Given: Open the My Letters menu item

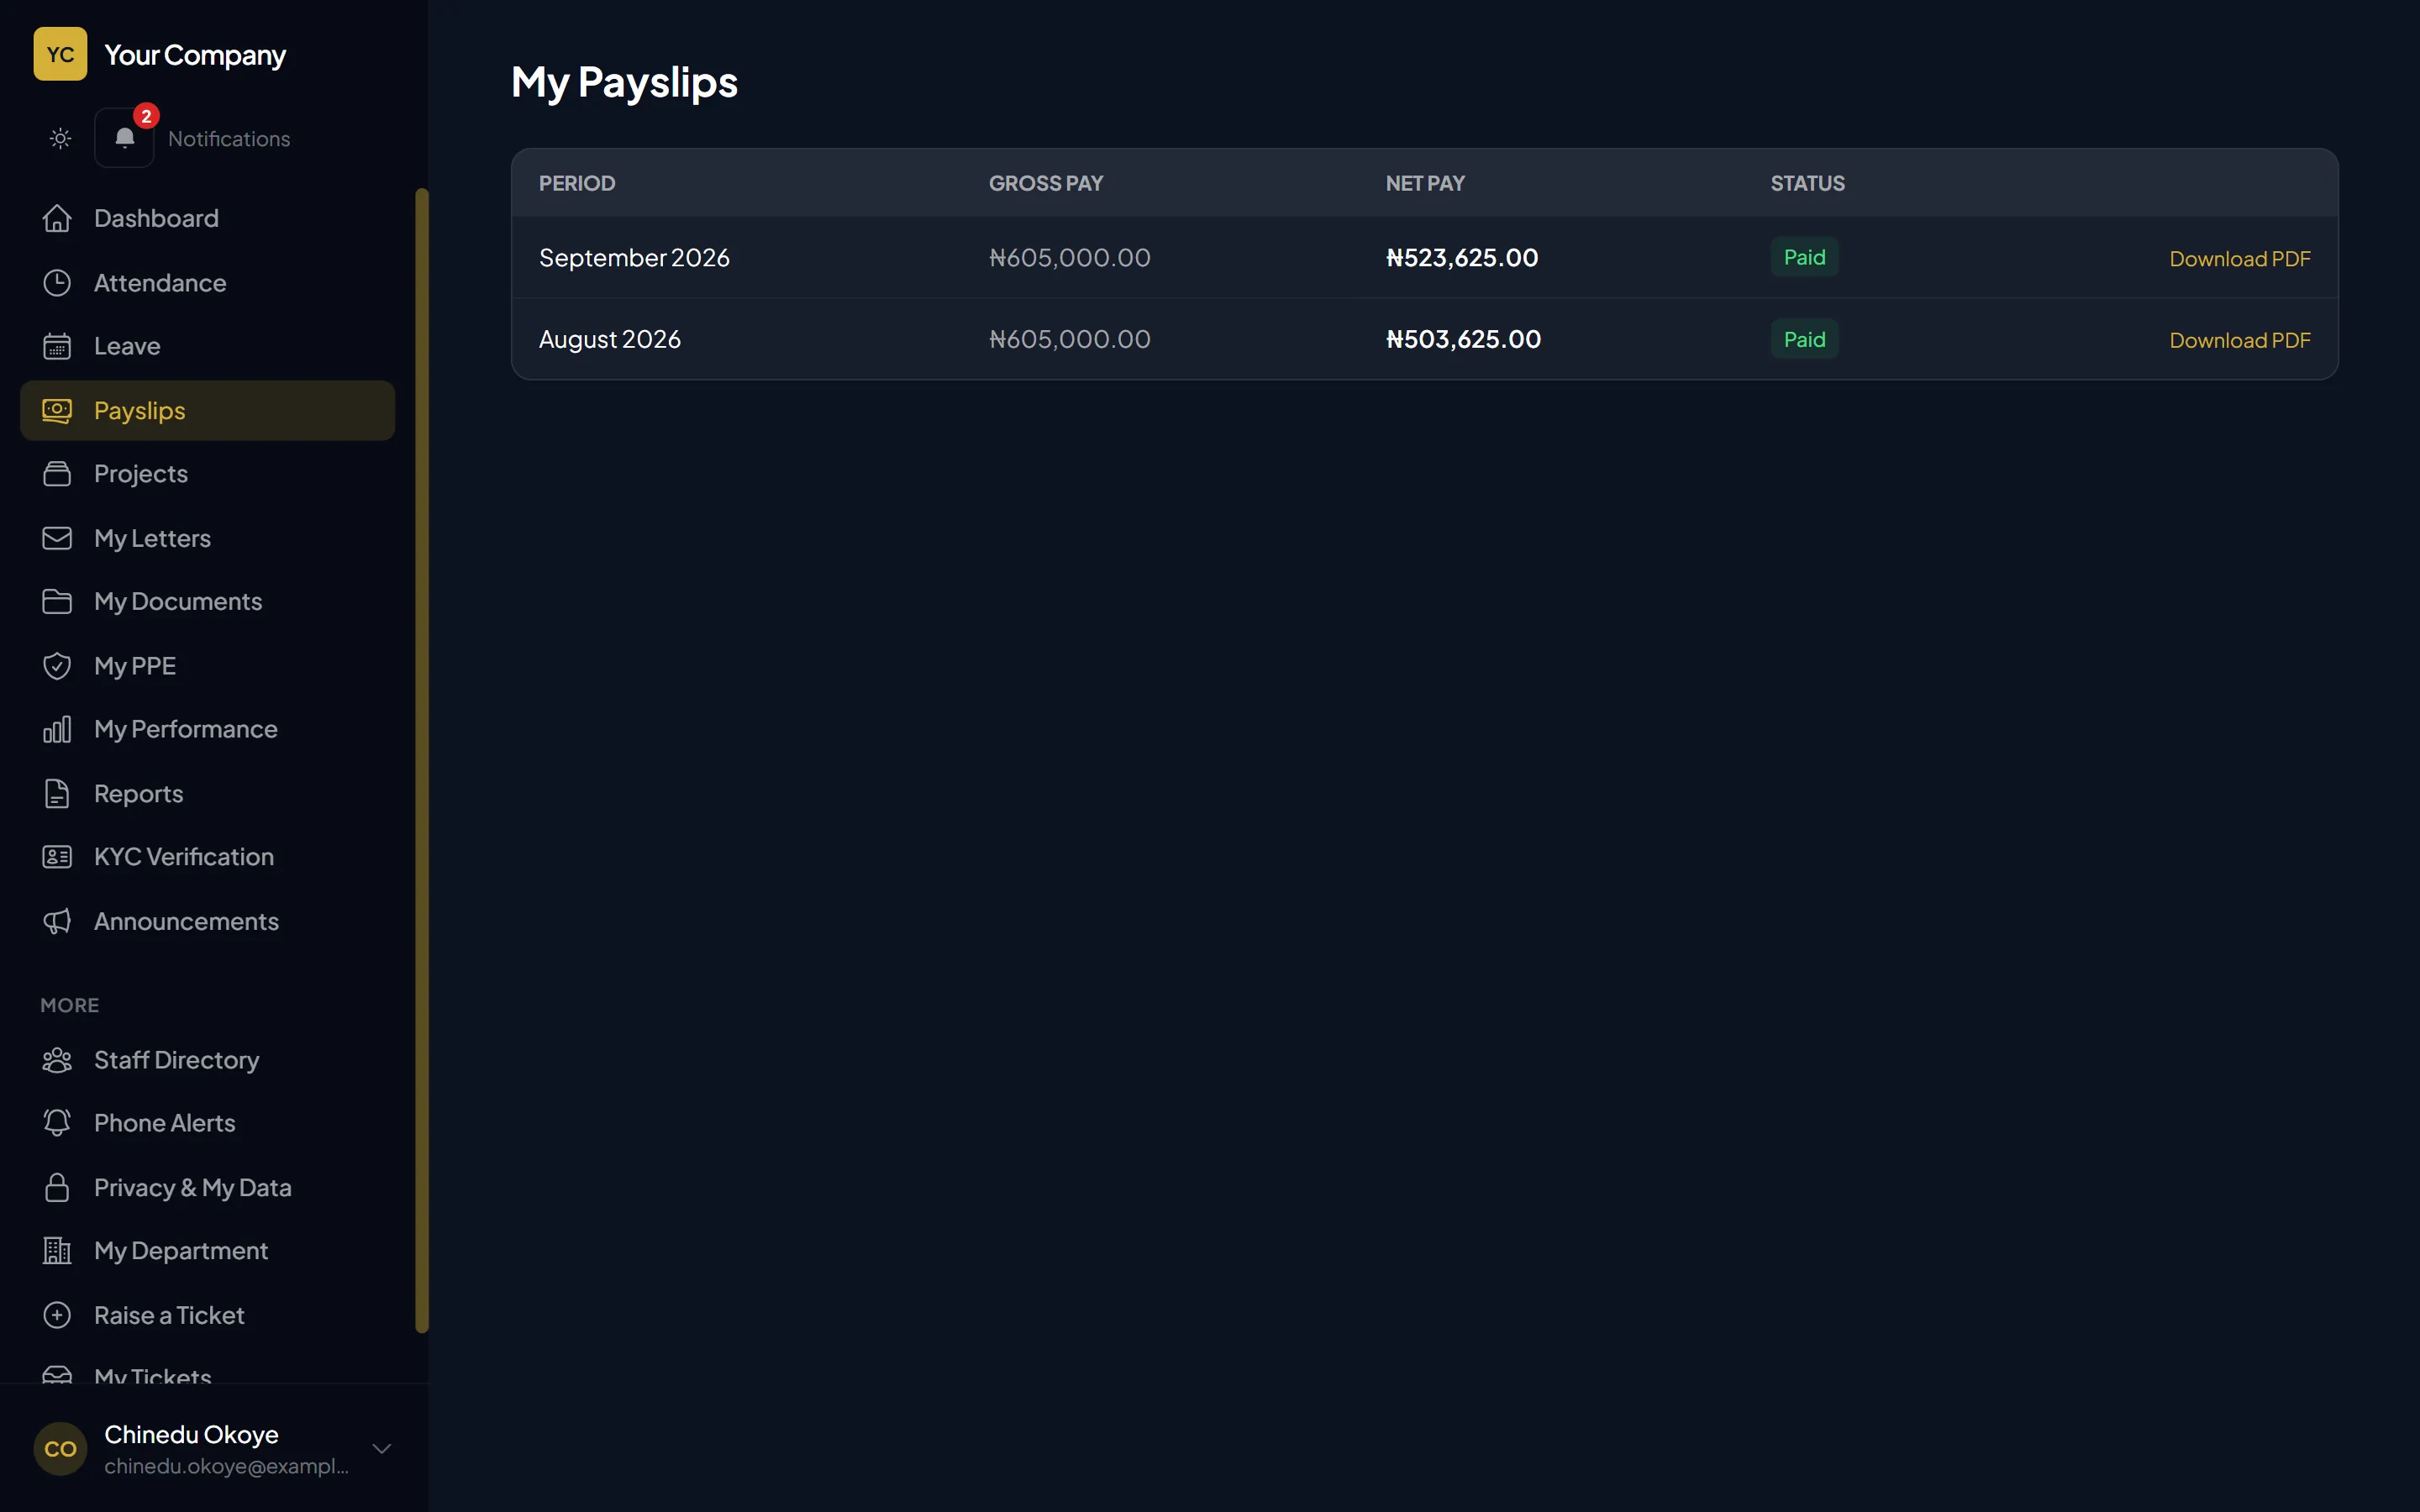Looking at the screenshot, I should point(208,538).
